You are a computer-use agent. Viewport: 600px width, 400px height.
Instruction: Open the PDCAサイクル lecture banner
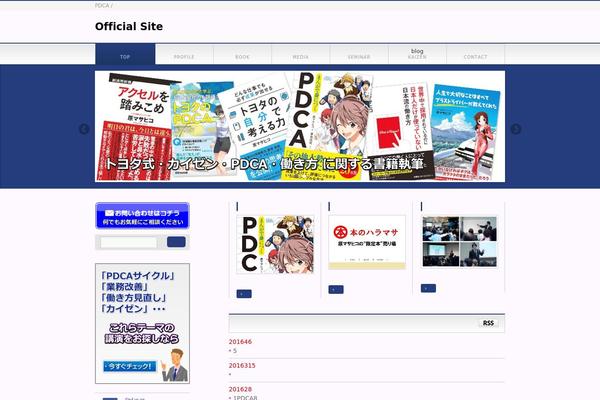coord(142,323)
